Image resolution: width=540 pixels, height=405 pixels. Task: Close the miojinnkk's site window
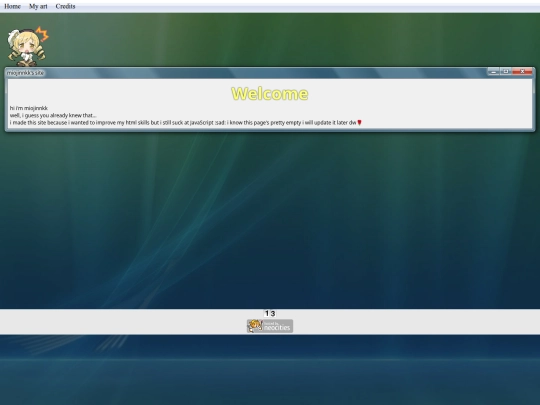point(522,71)
